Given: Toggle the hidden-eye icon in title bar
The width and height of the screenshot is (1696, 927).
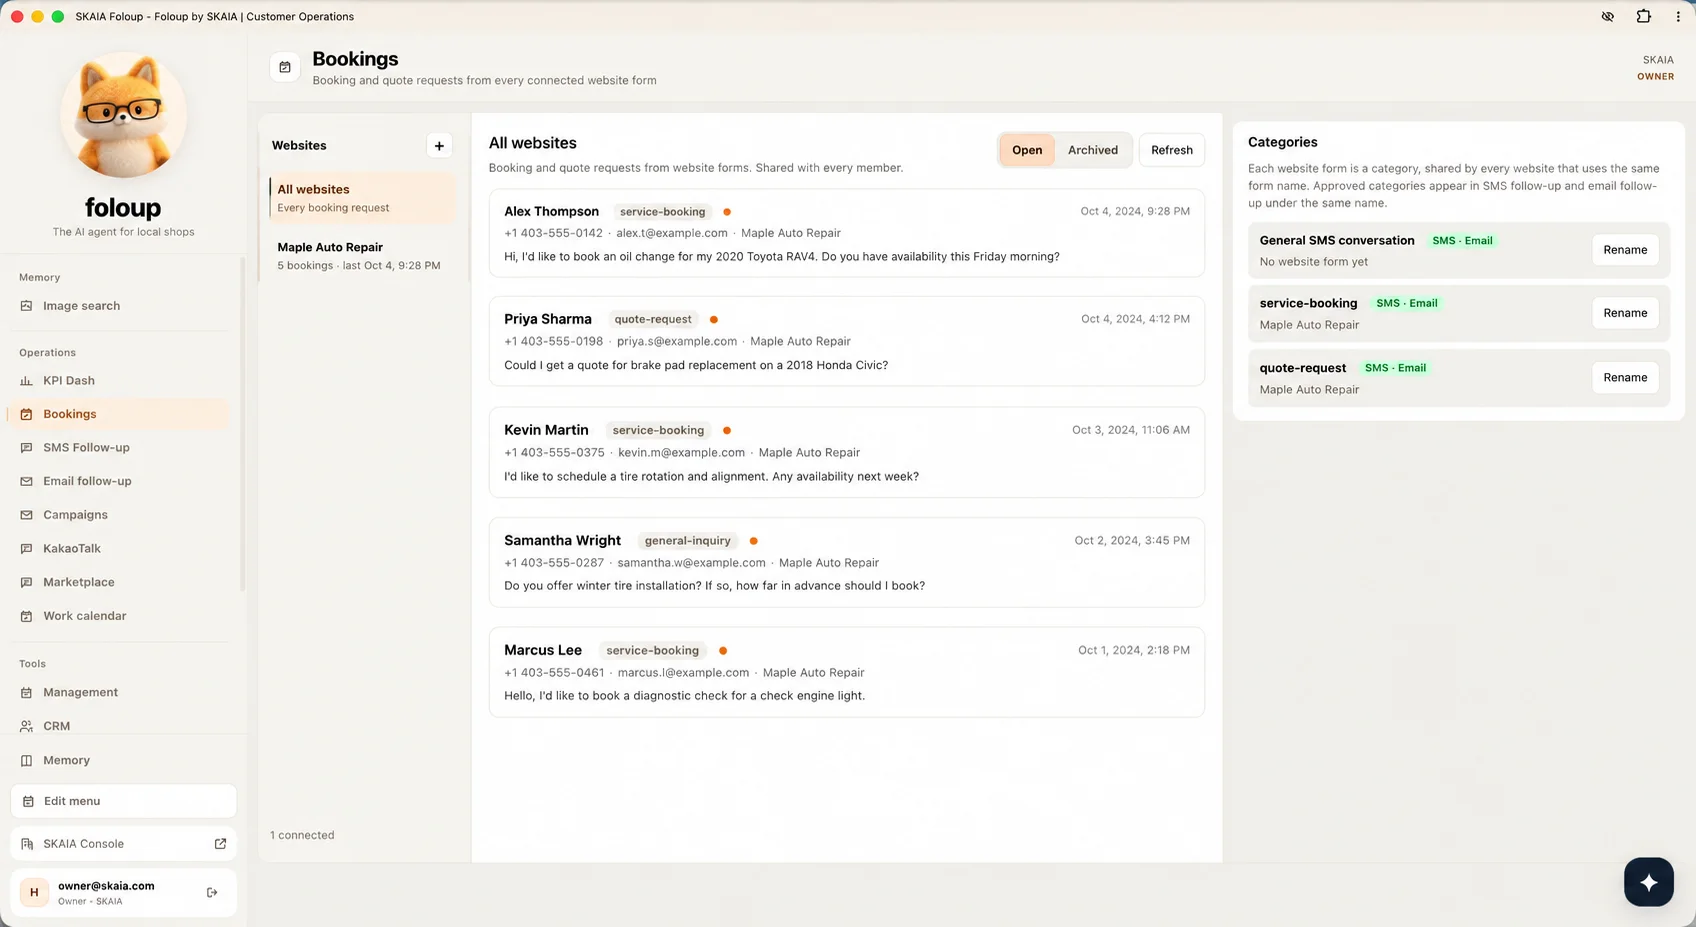Looking at the screenshot, I should (1607, 16).
